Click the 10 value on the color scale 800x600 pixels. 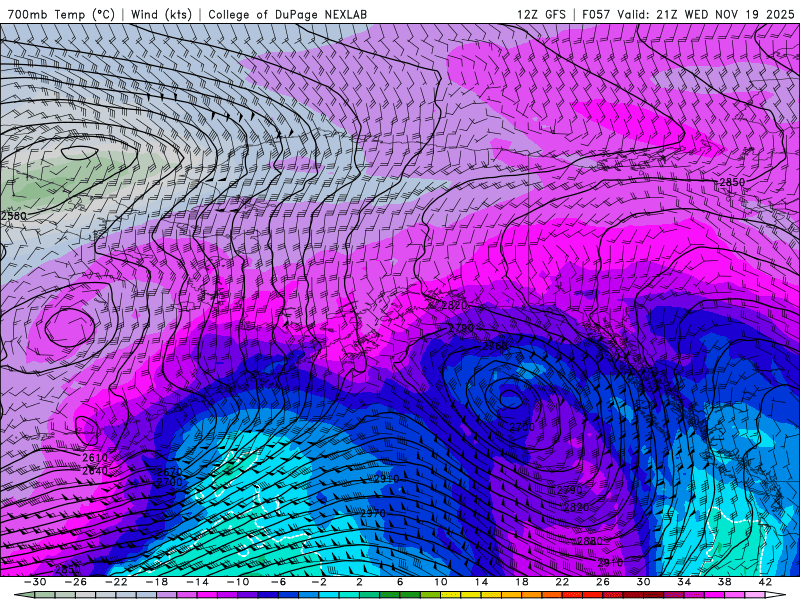point(440,582)
